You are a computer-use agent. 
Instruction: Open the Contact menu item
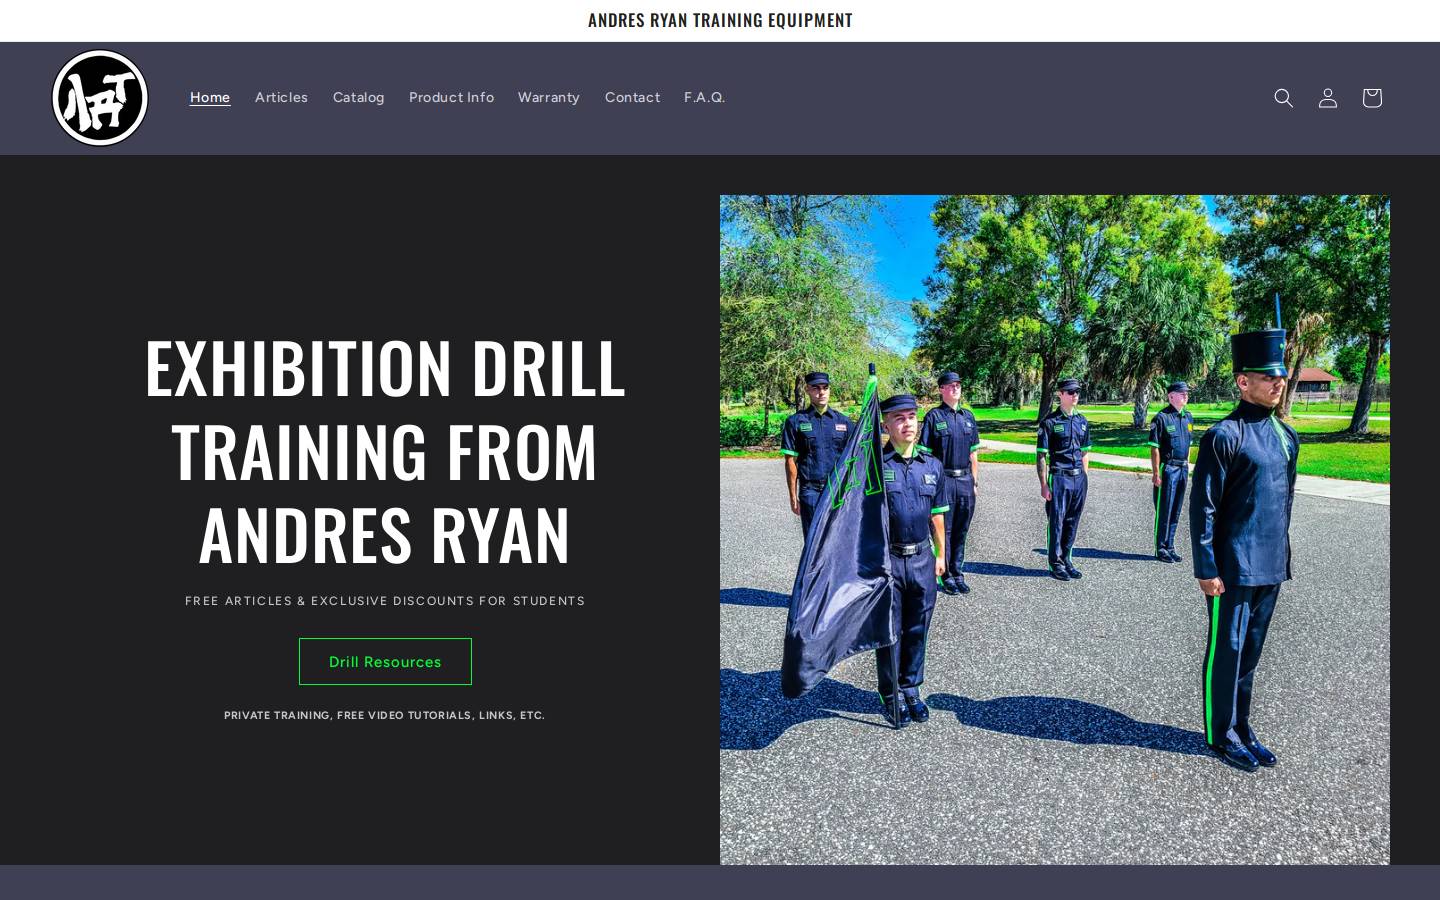632,97
